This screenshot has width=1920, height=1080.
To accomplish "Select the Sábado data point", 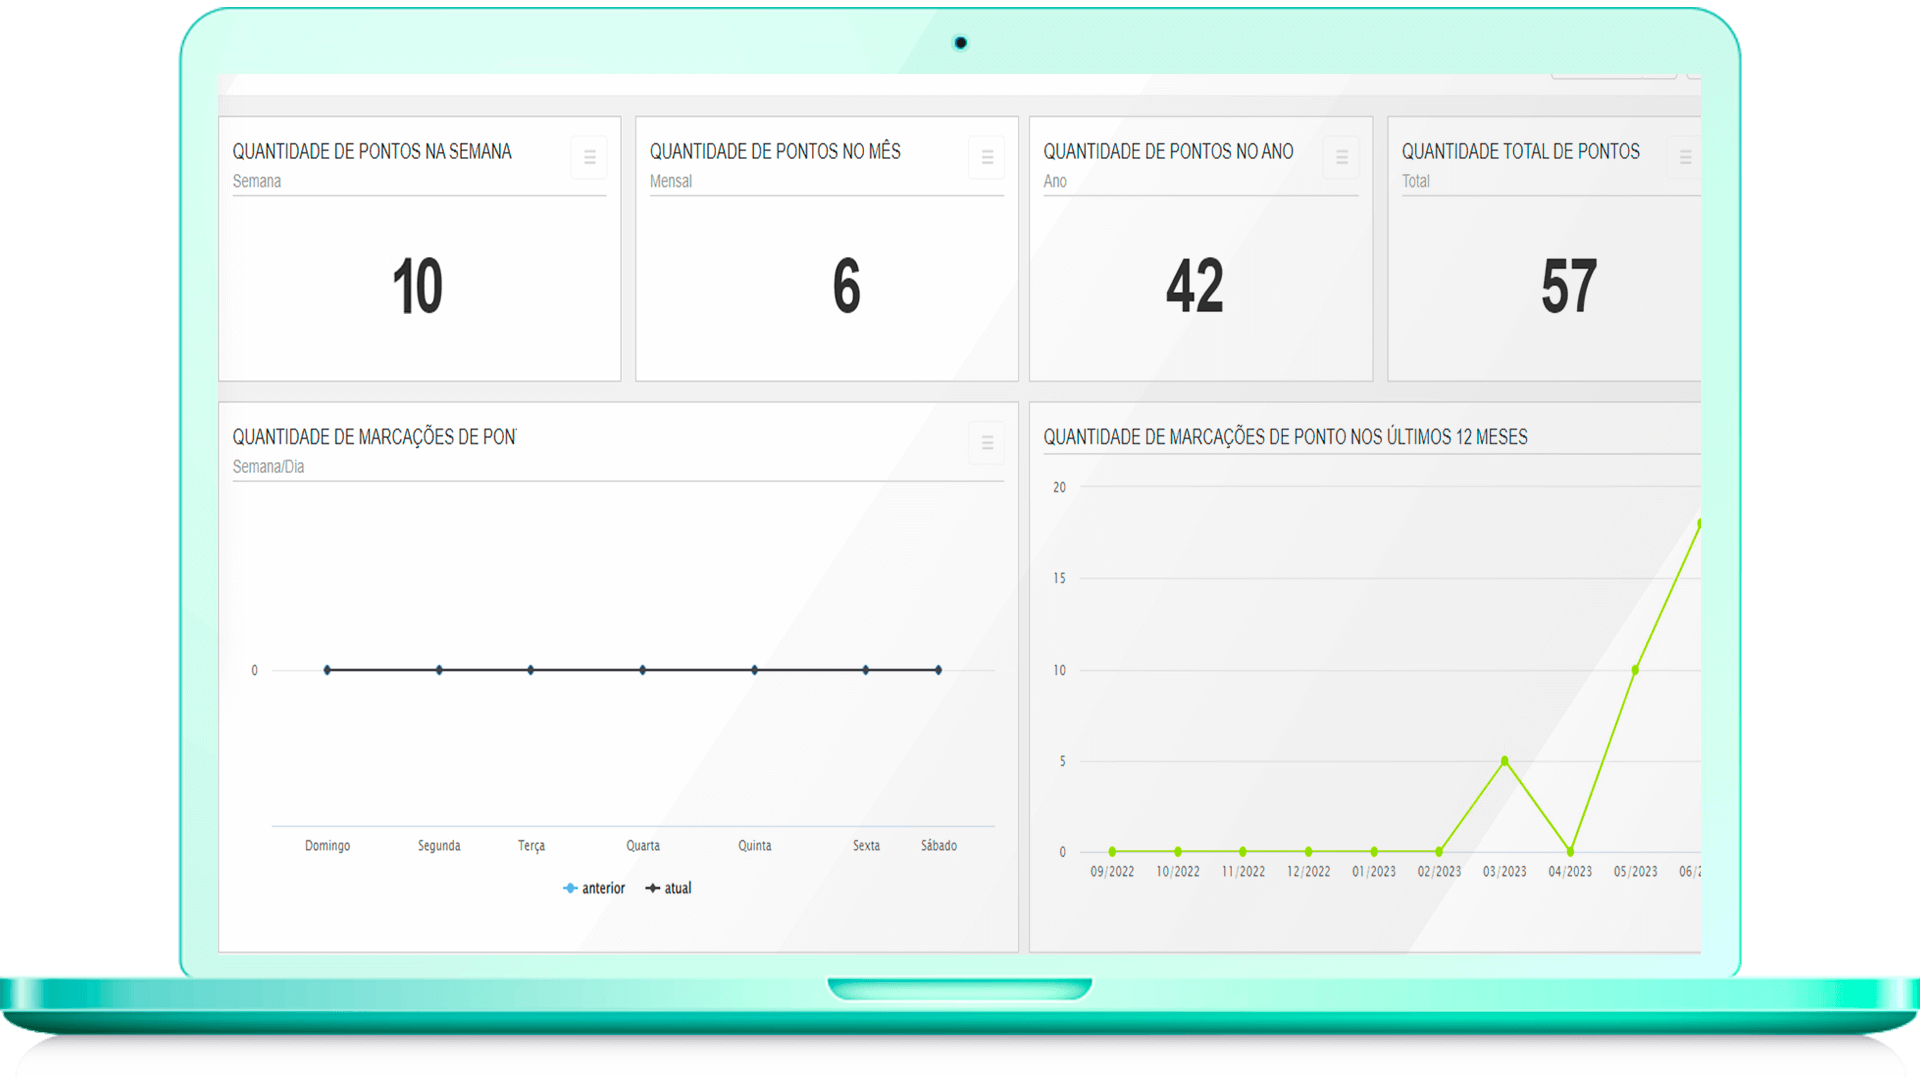I will (x=938, y=670).
